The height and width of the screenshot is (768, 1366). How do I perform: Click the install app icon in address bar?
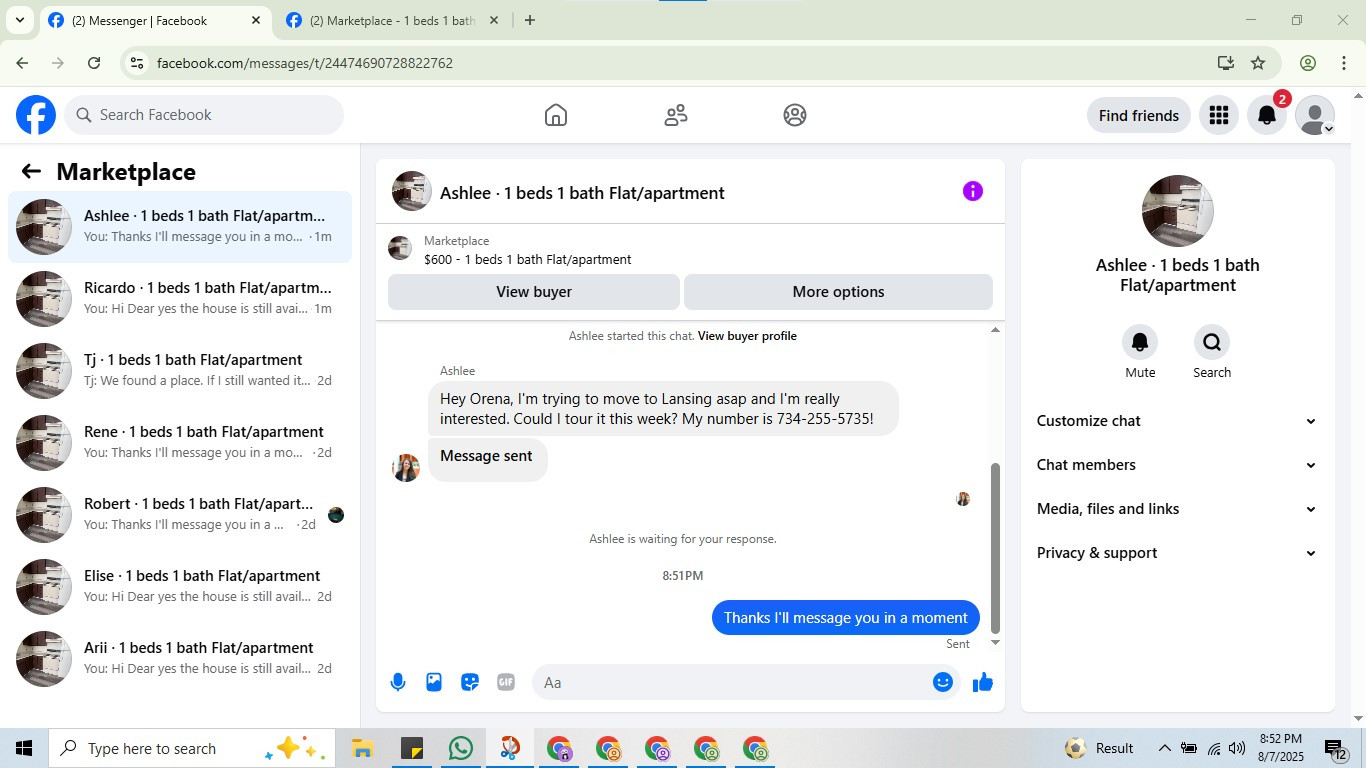tap(1226, 63)
